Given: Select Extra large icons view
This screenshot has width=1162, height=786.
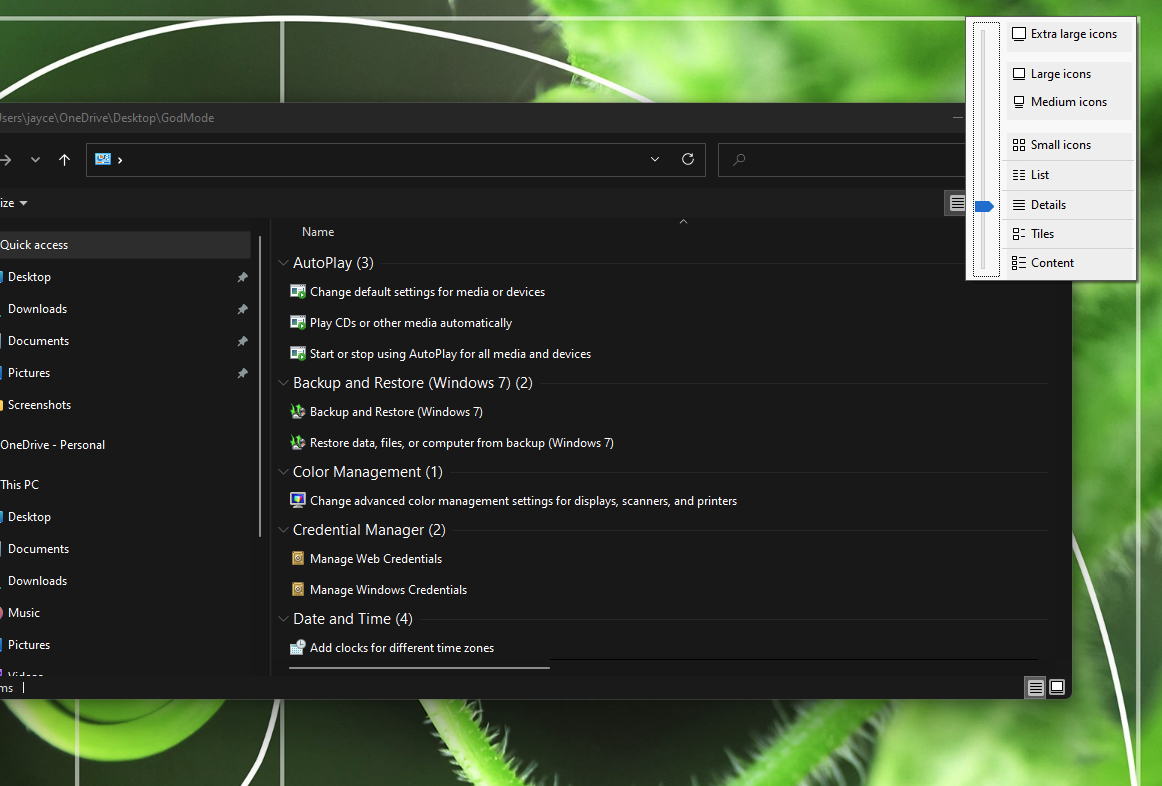Looking at the screenshot, I should [1069, 34].
